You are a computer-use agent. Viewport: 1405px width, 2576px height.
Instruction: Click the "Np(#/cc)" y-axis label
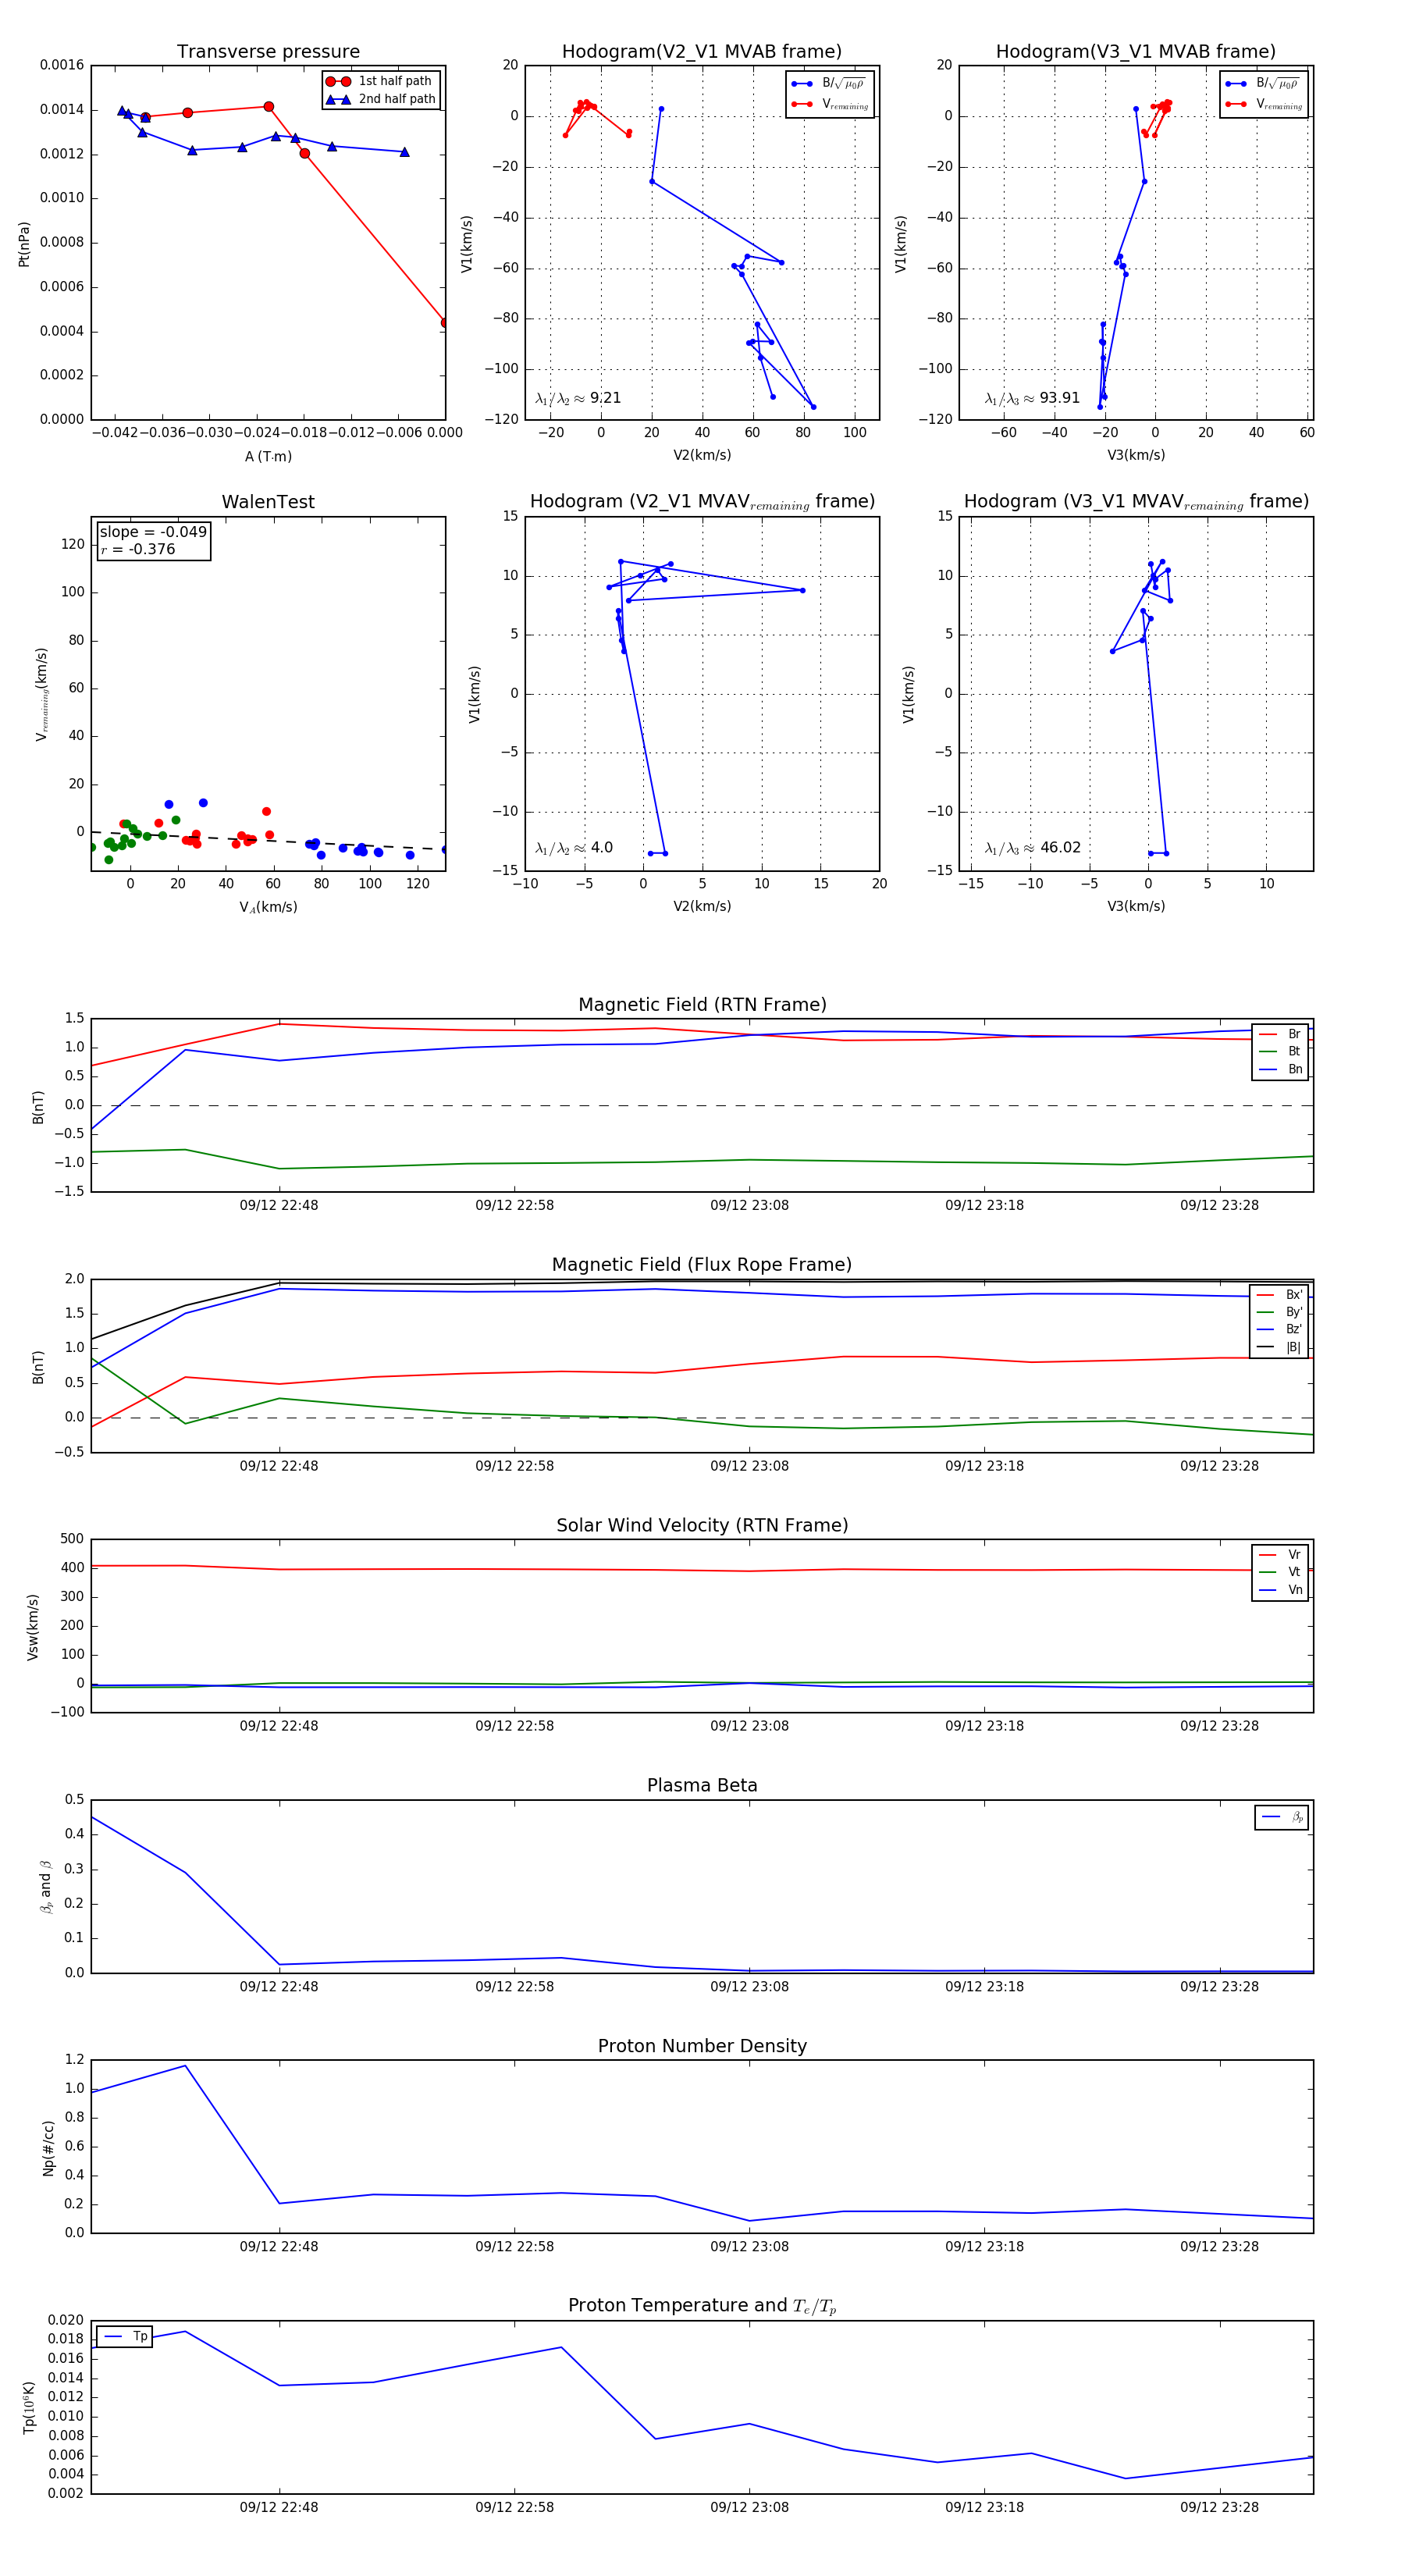point(48,2148)
